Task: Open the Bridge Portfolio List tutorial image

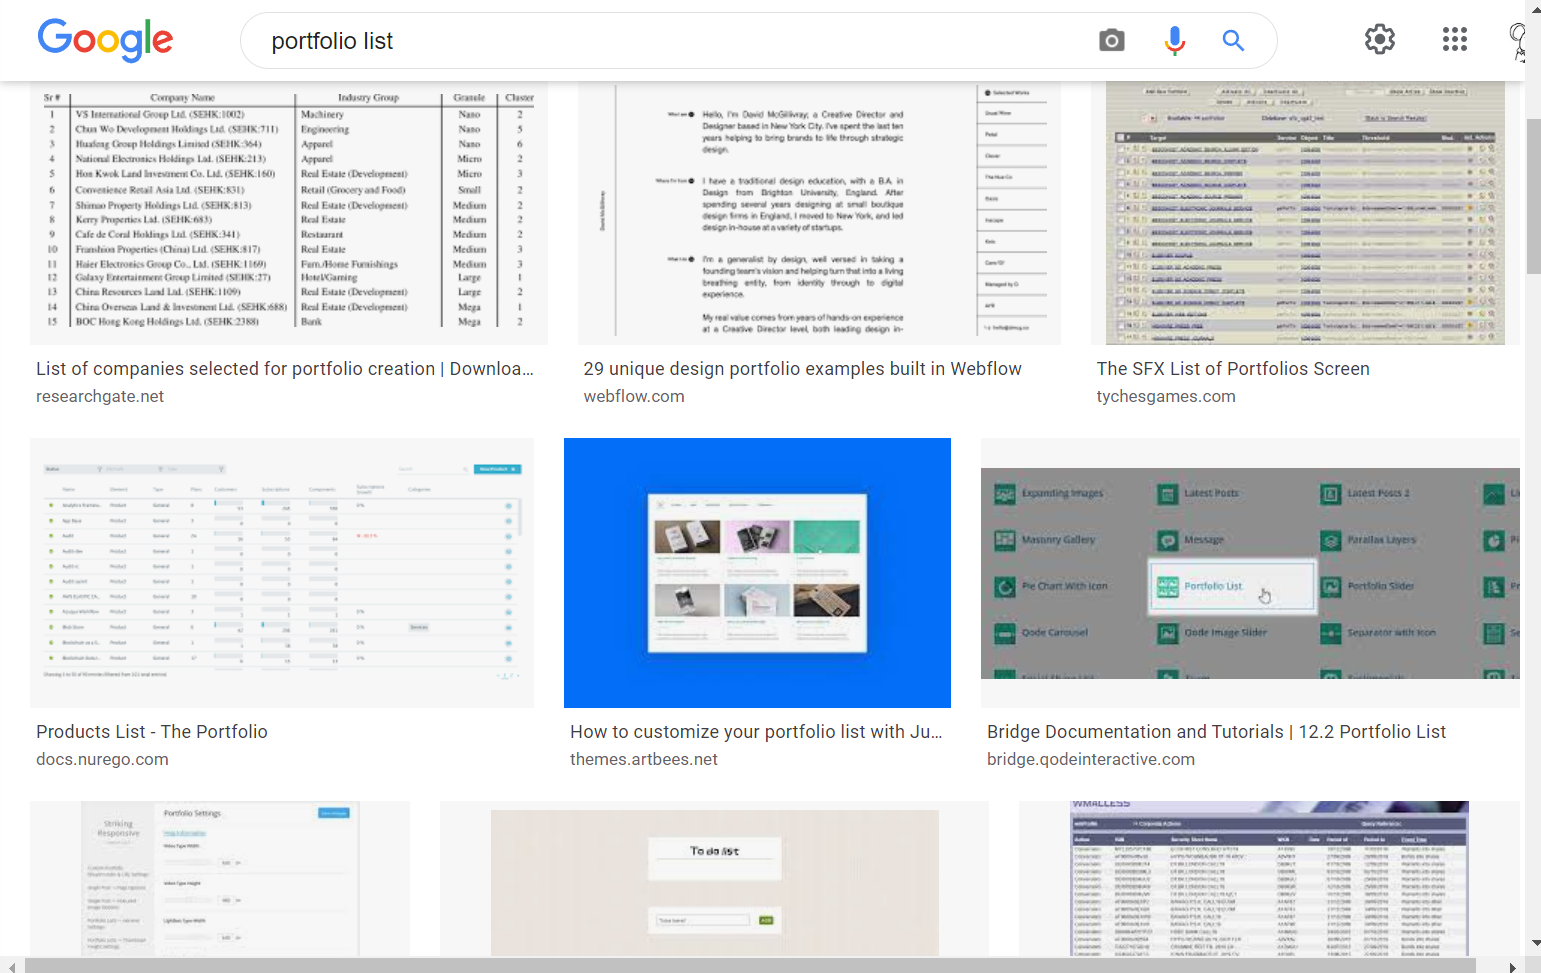Action: 1250,573
